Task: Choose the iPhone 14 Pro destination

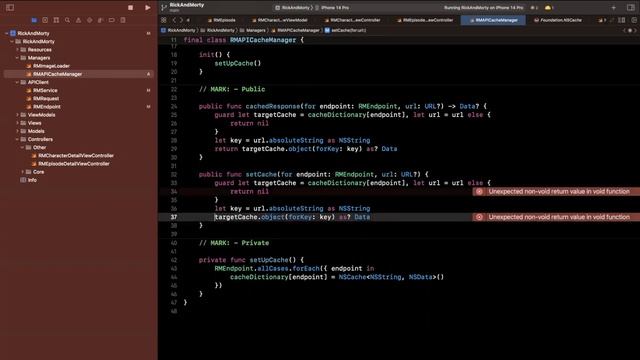Action: (332, 8)
